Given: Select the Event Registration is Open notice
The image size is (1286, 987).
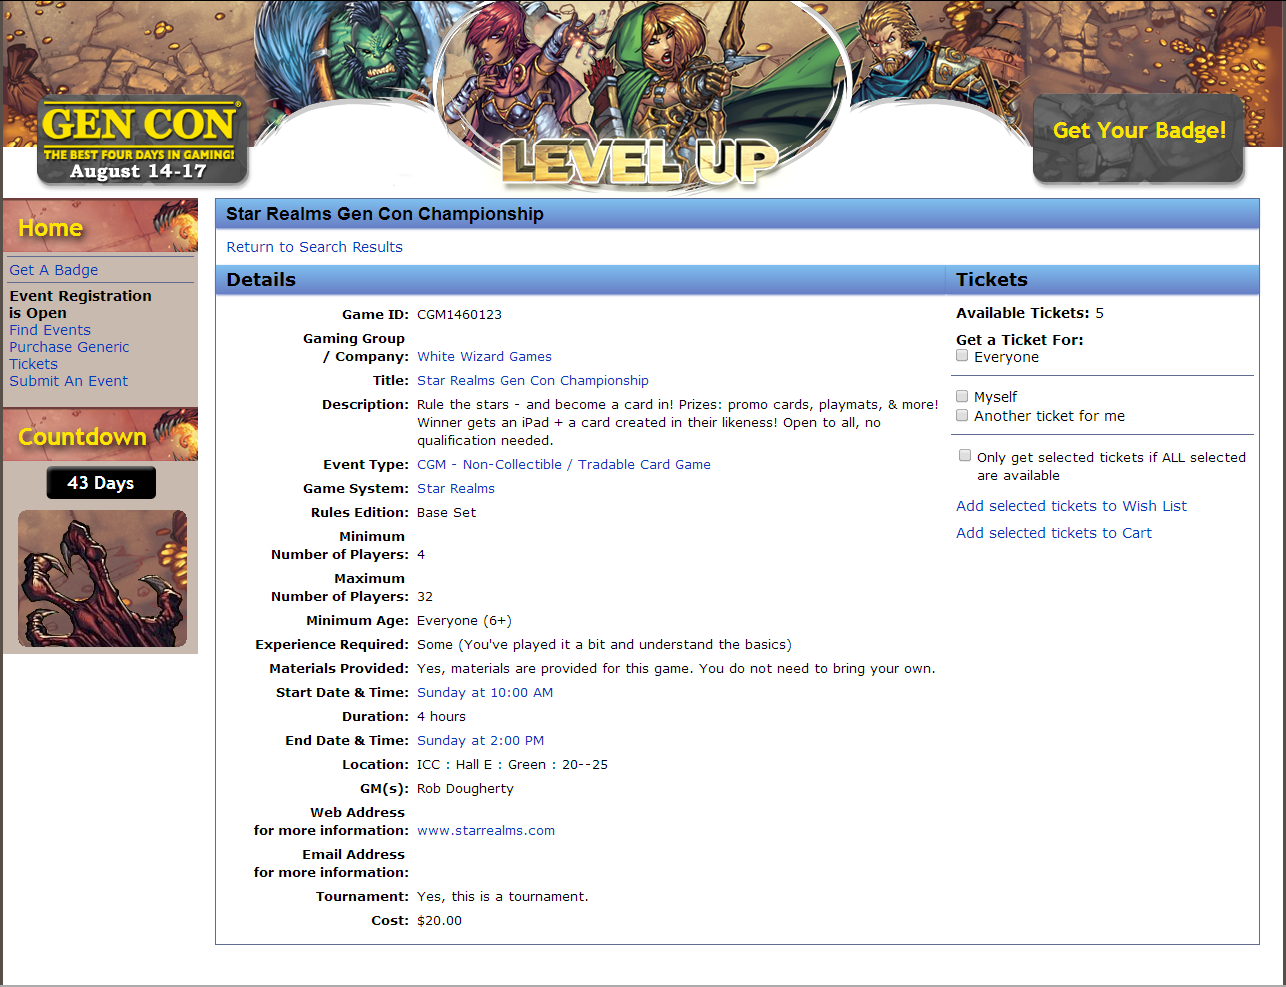Looking at the screenshot, I should coord(80,304).
